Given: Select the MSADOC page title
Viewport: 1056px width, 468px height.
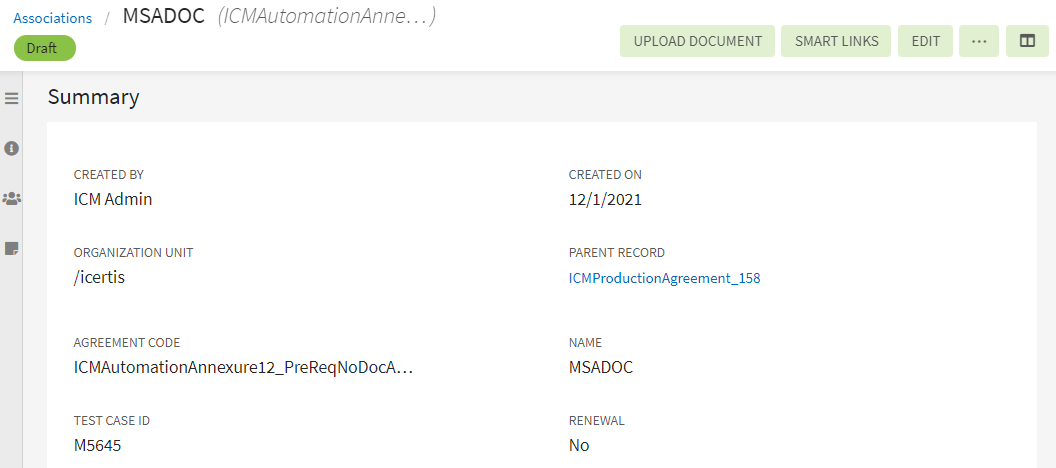Looking at the screenshot, I should (x=163, y=17).
